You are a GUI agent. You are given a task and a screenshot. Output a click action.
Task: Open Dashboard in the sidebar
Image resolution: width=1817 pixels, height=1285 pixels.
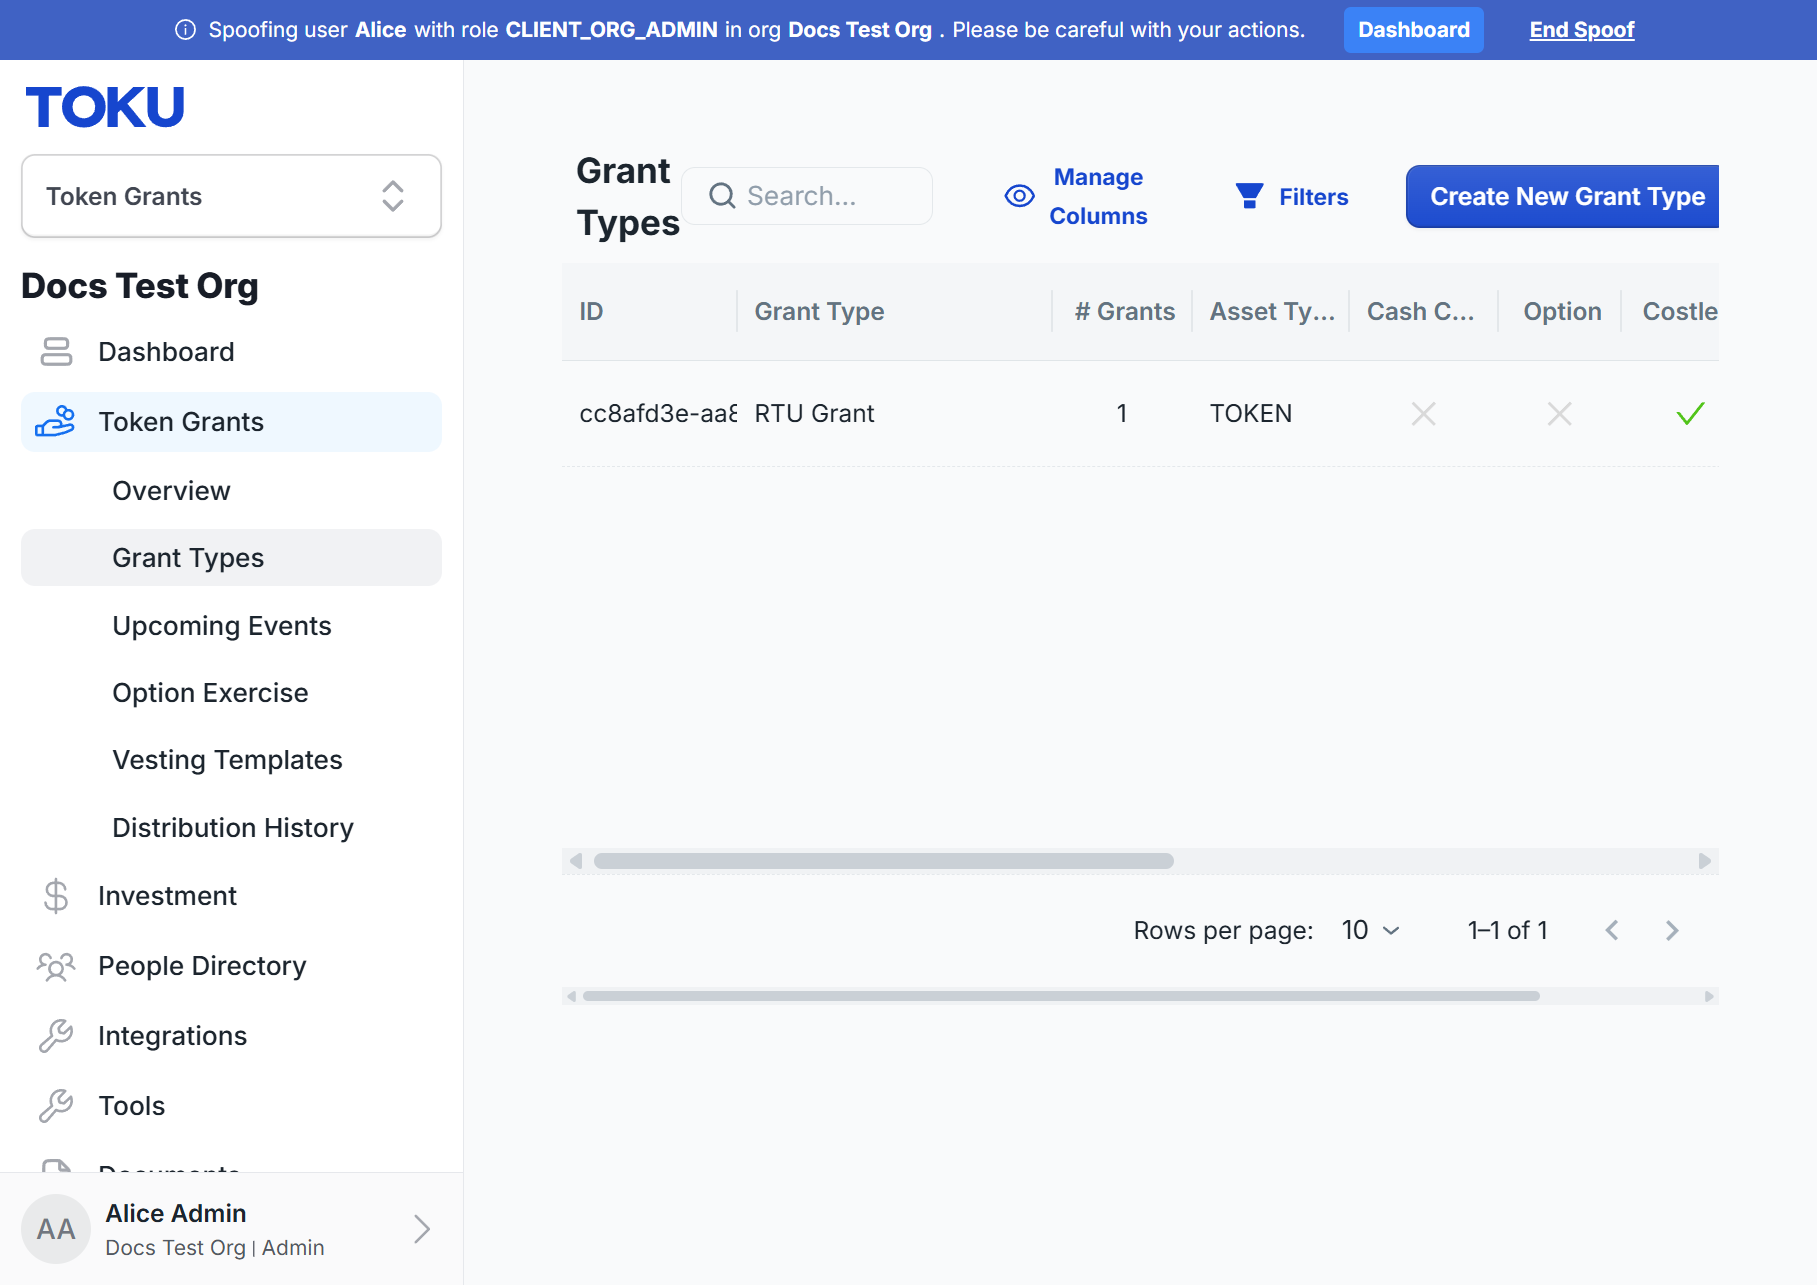pyautogui.click(x=231, y=352)
